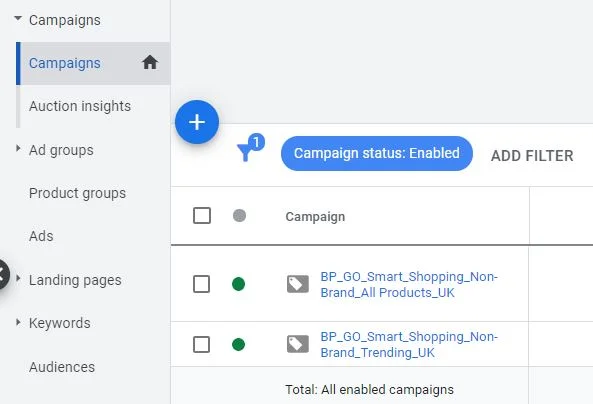Tick checkbox for All Products_UK campaign row
Viewport: 593px width, 404px height.
tap(201, 284)
